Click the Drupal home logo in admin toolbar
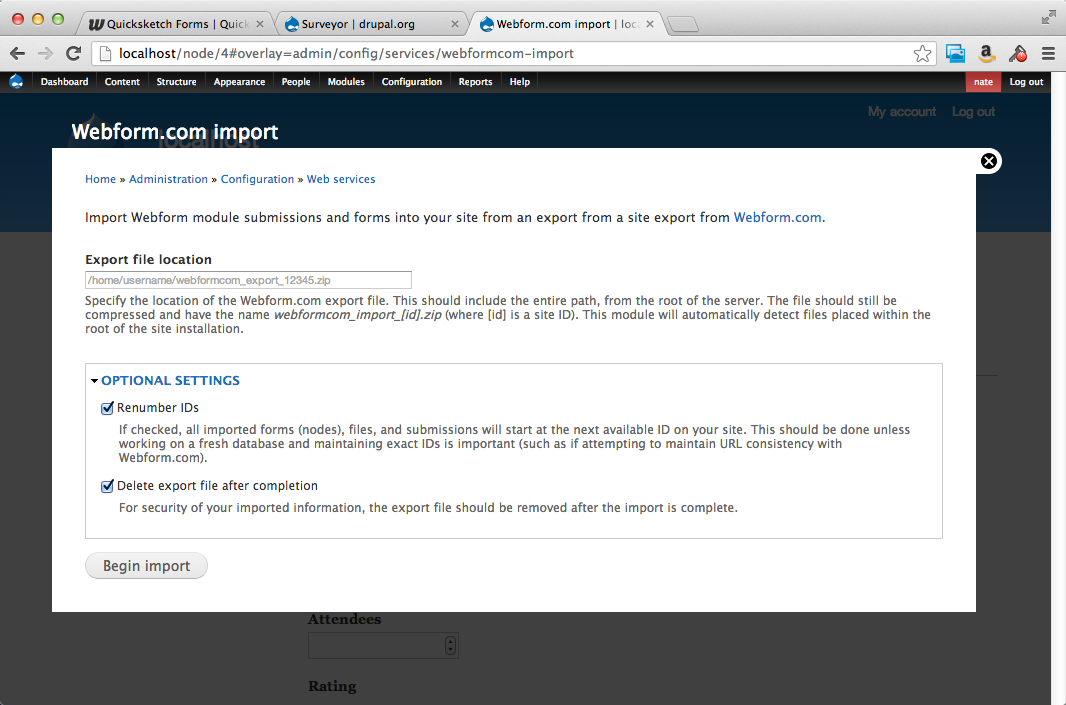Image resolution: width=1066 pixels, height=705 pixels. (x=16, y=82)
